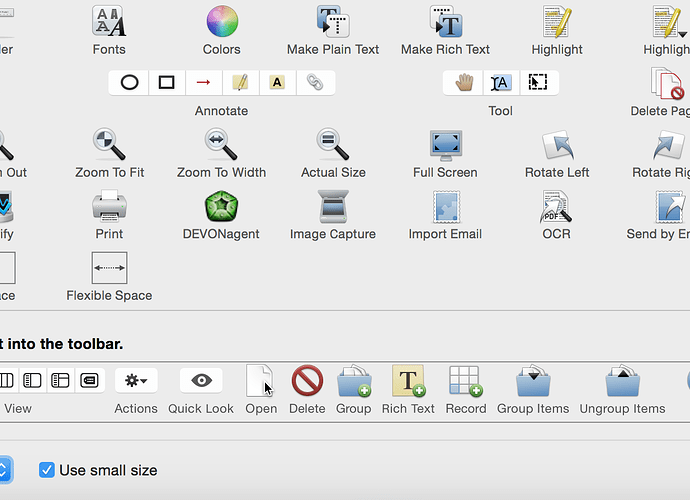This screenshot has height=500, width=690.
Task: Click the Make Rich Text icon
Action: pos(445,22)
